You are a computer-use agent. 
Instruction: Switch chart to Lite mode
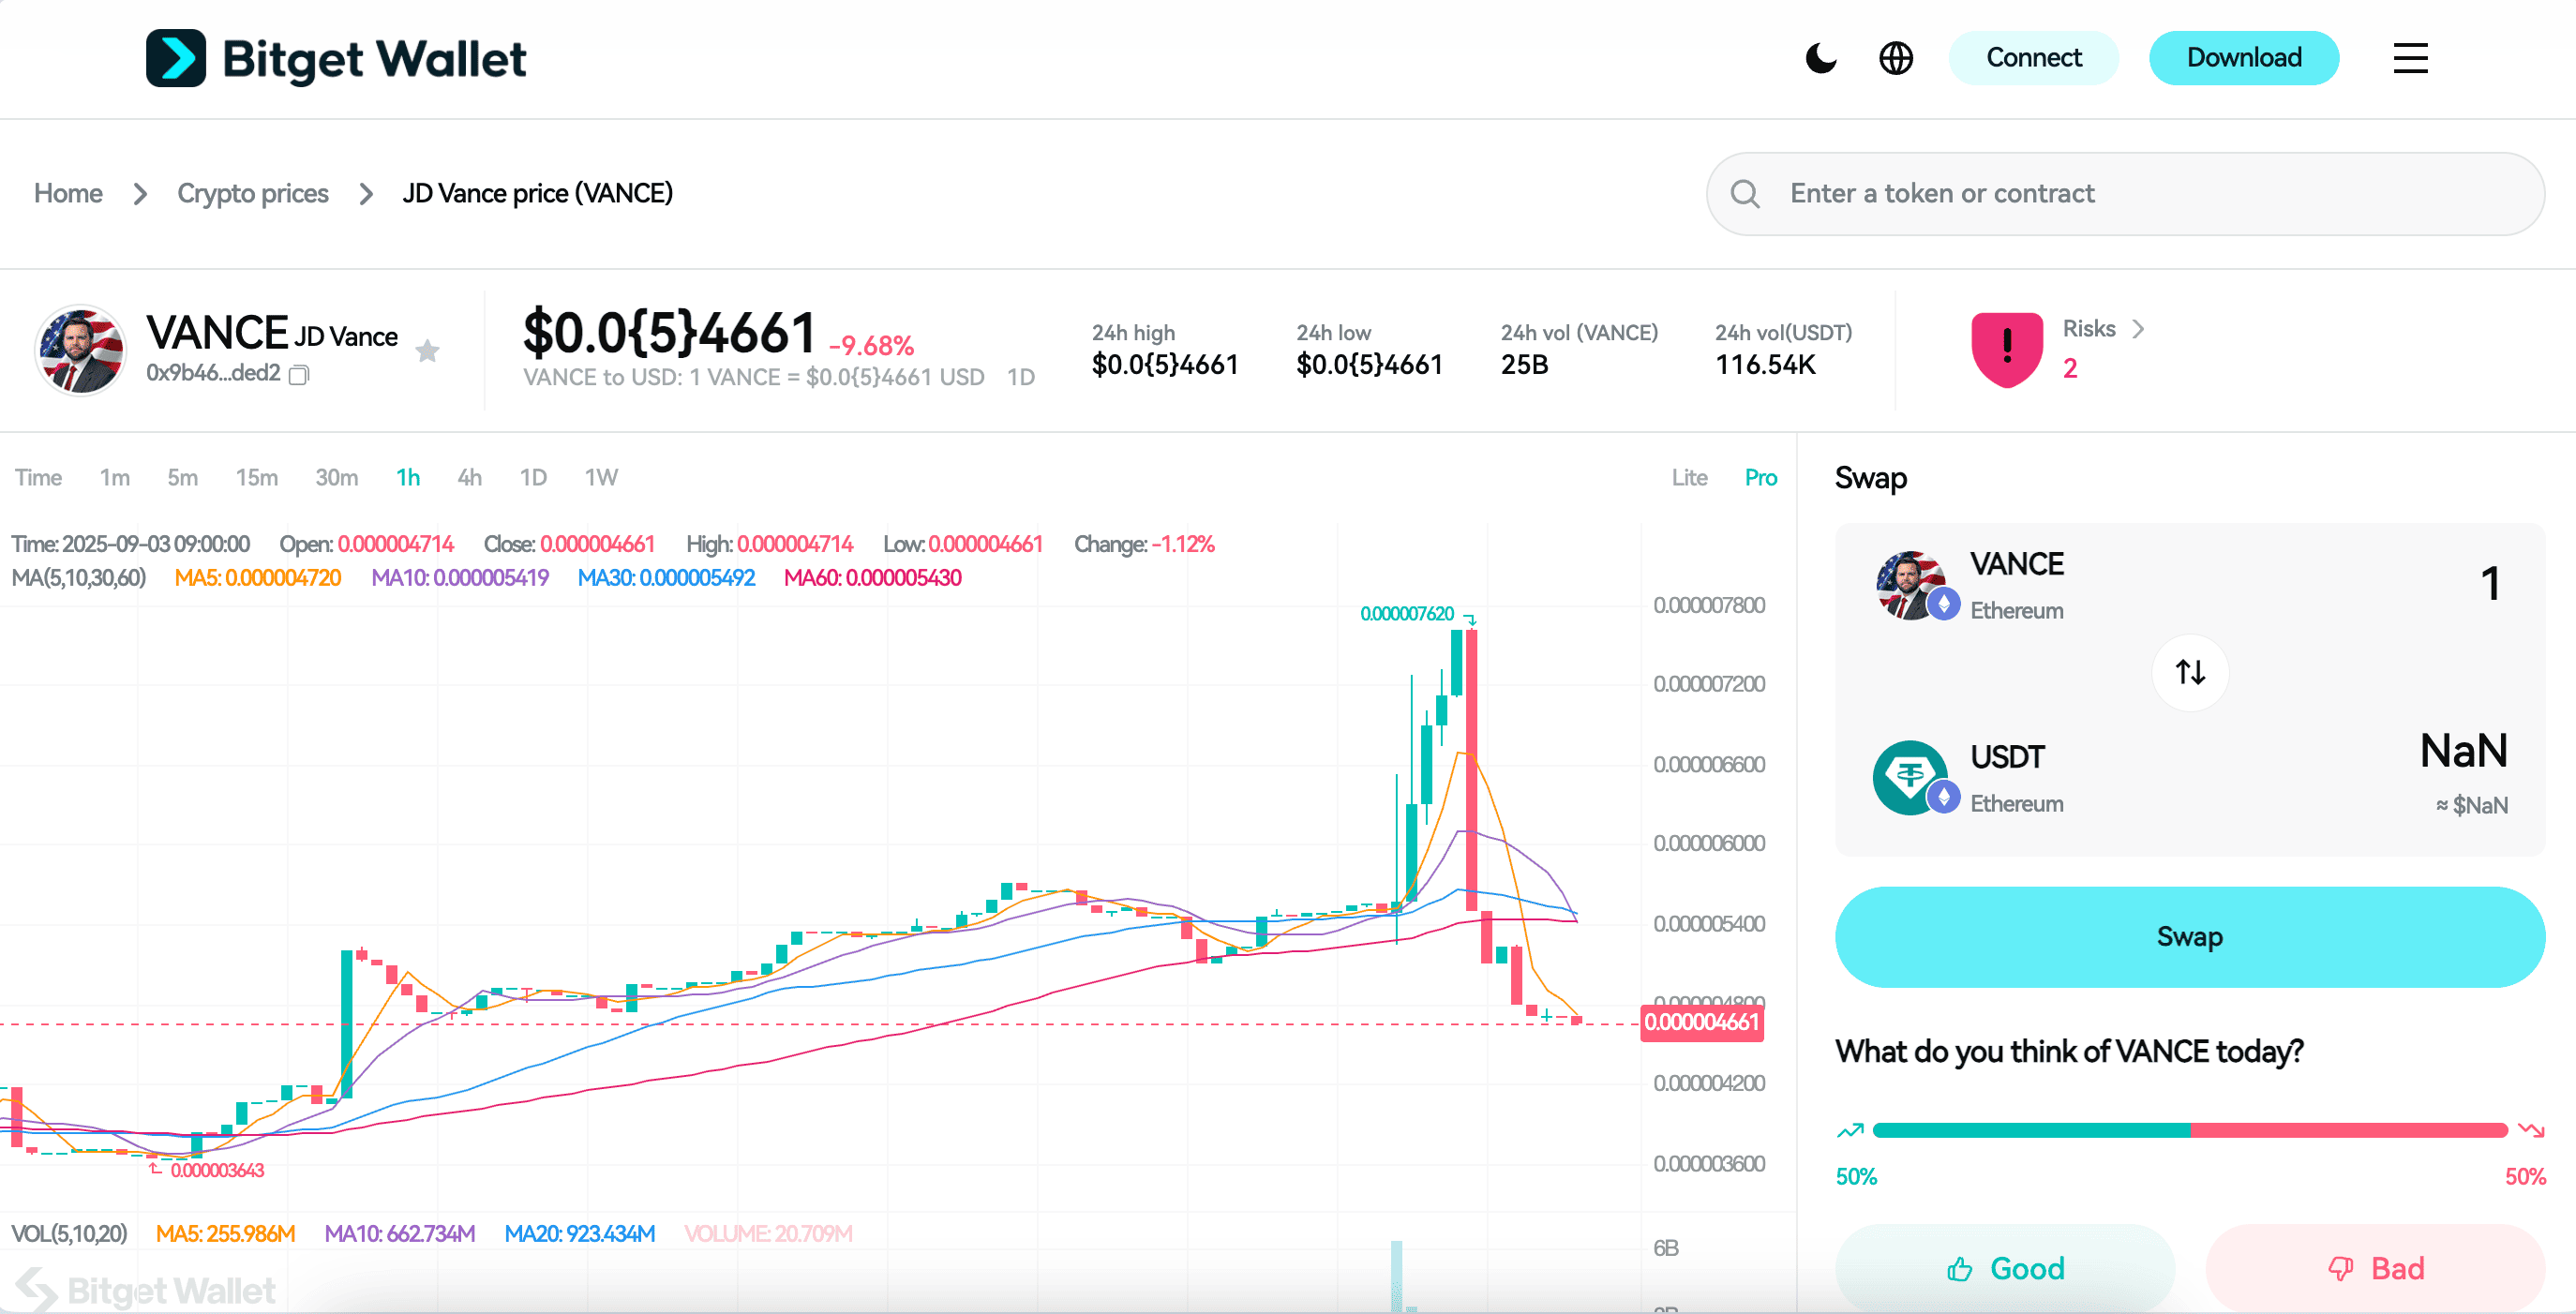pyautogui.click(x=1689, y=478)
